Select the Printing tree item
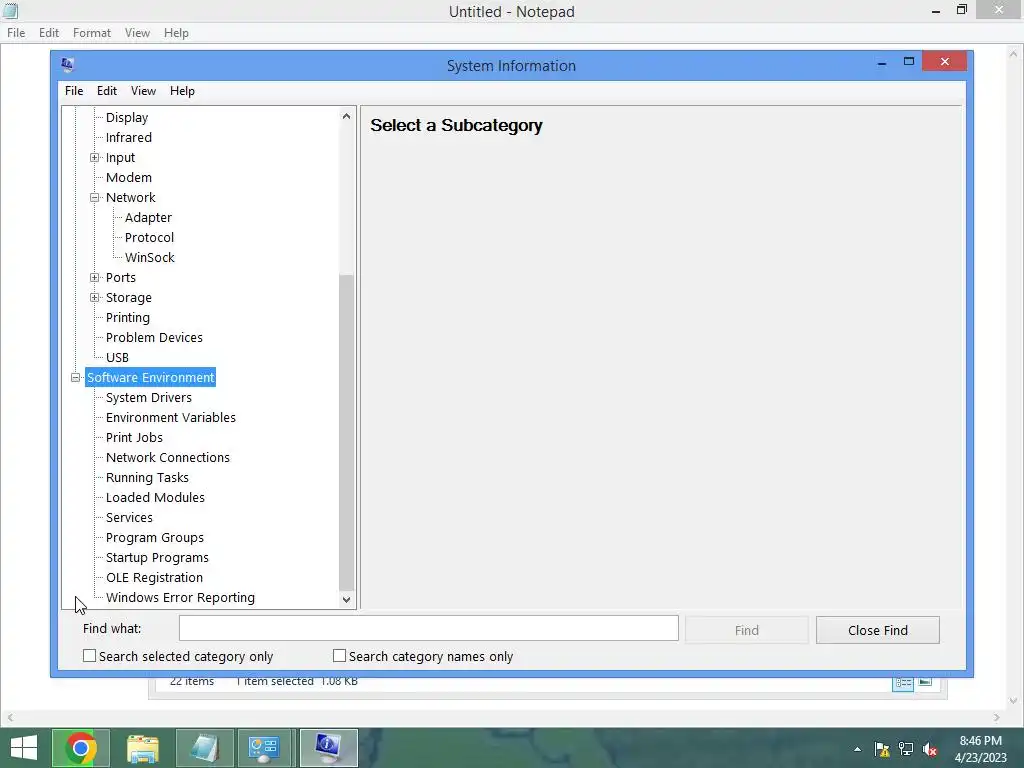This screenshot has width=1024, height=768. (127, 317)
